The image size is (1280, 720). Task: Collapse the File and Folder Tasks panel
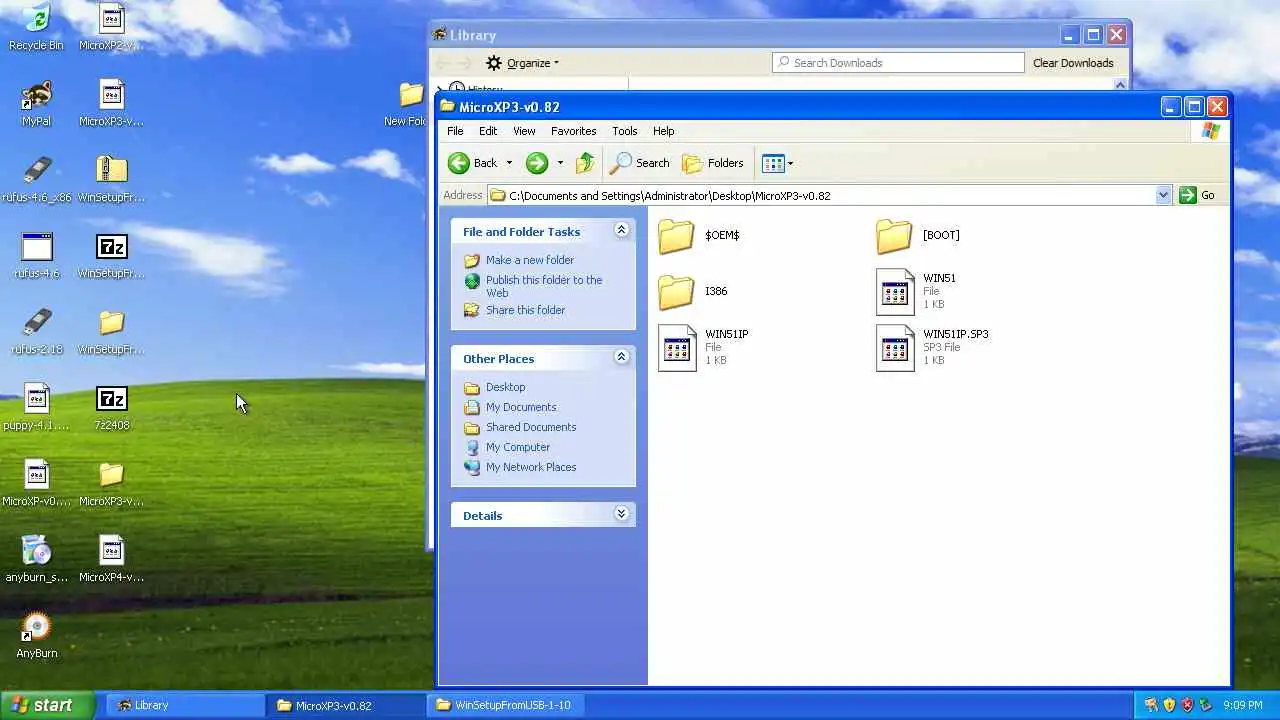coord(621,230)
